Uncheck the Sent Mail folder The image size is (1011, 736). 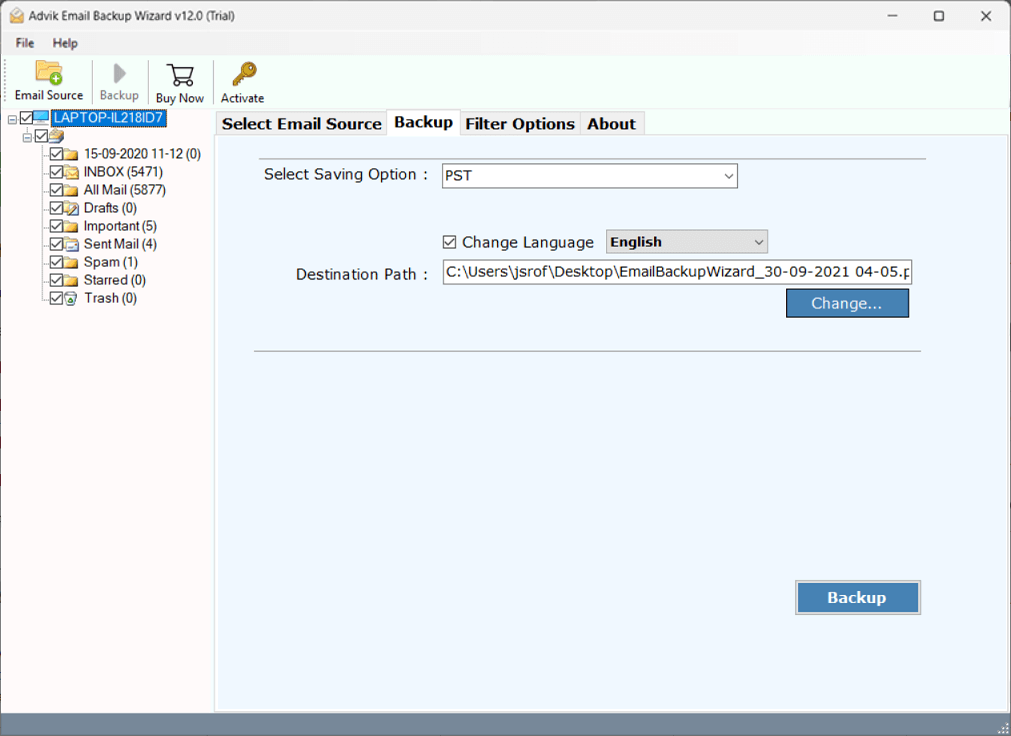coord(55,243)
